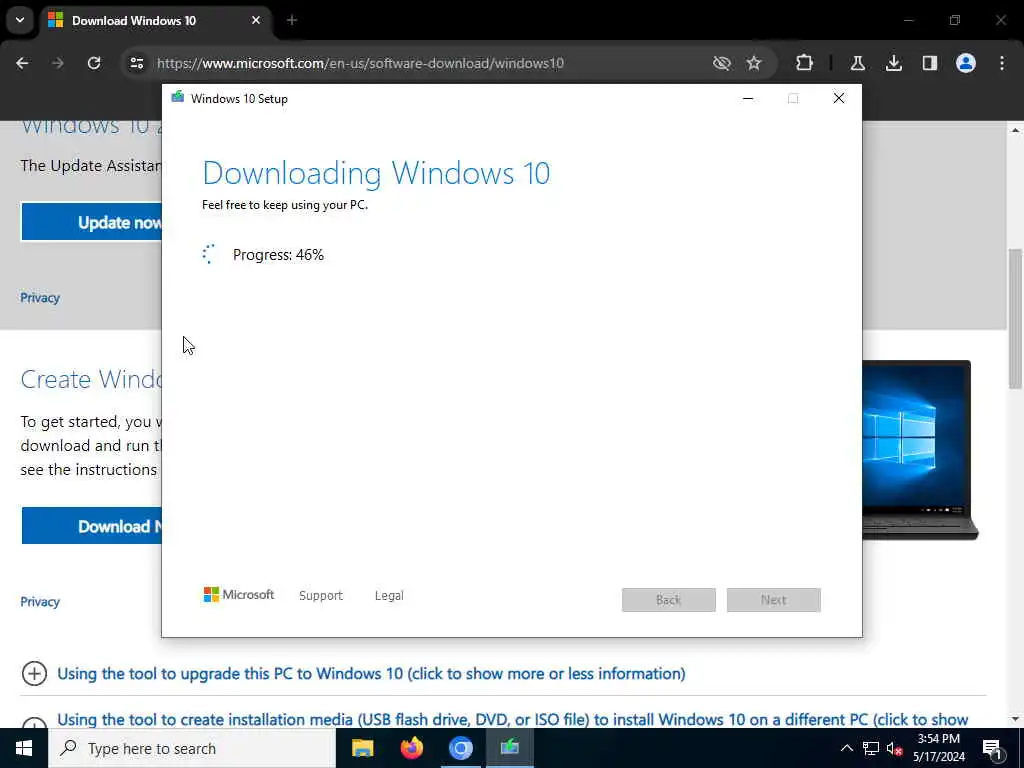Reload the Microsoft download page
Image resolution: width=1024 pixels, height=768 pixels.
click(x=94, y=63)
